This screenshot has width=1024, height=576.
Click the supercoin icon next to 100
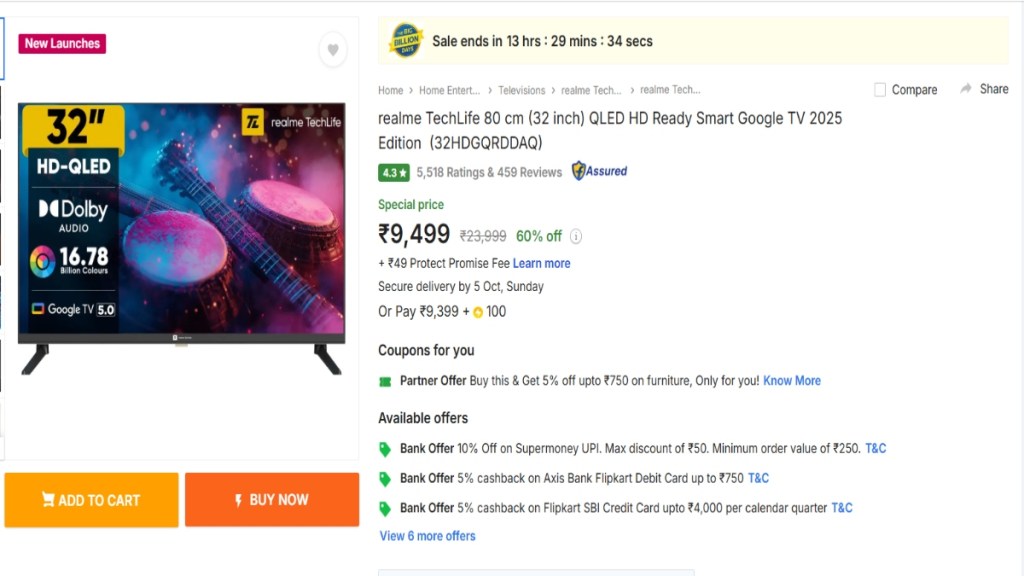[478, 312]
